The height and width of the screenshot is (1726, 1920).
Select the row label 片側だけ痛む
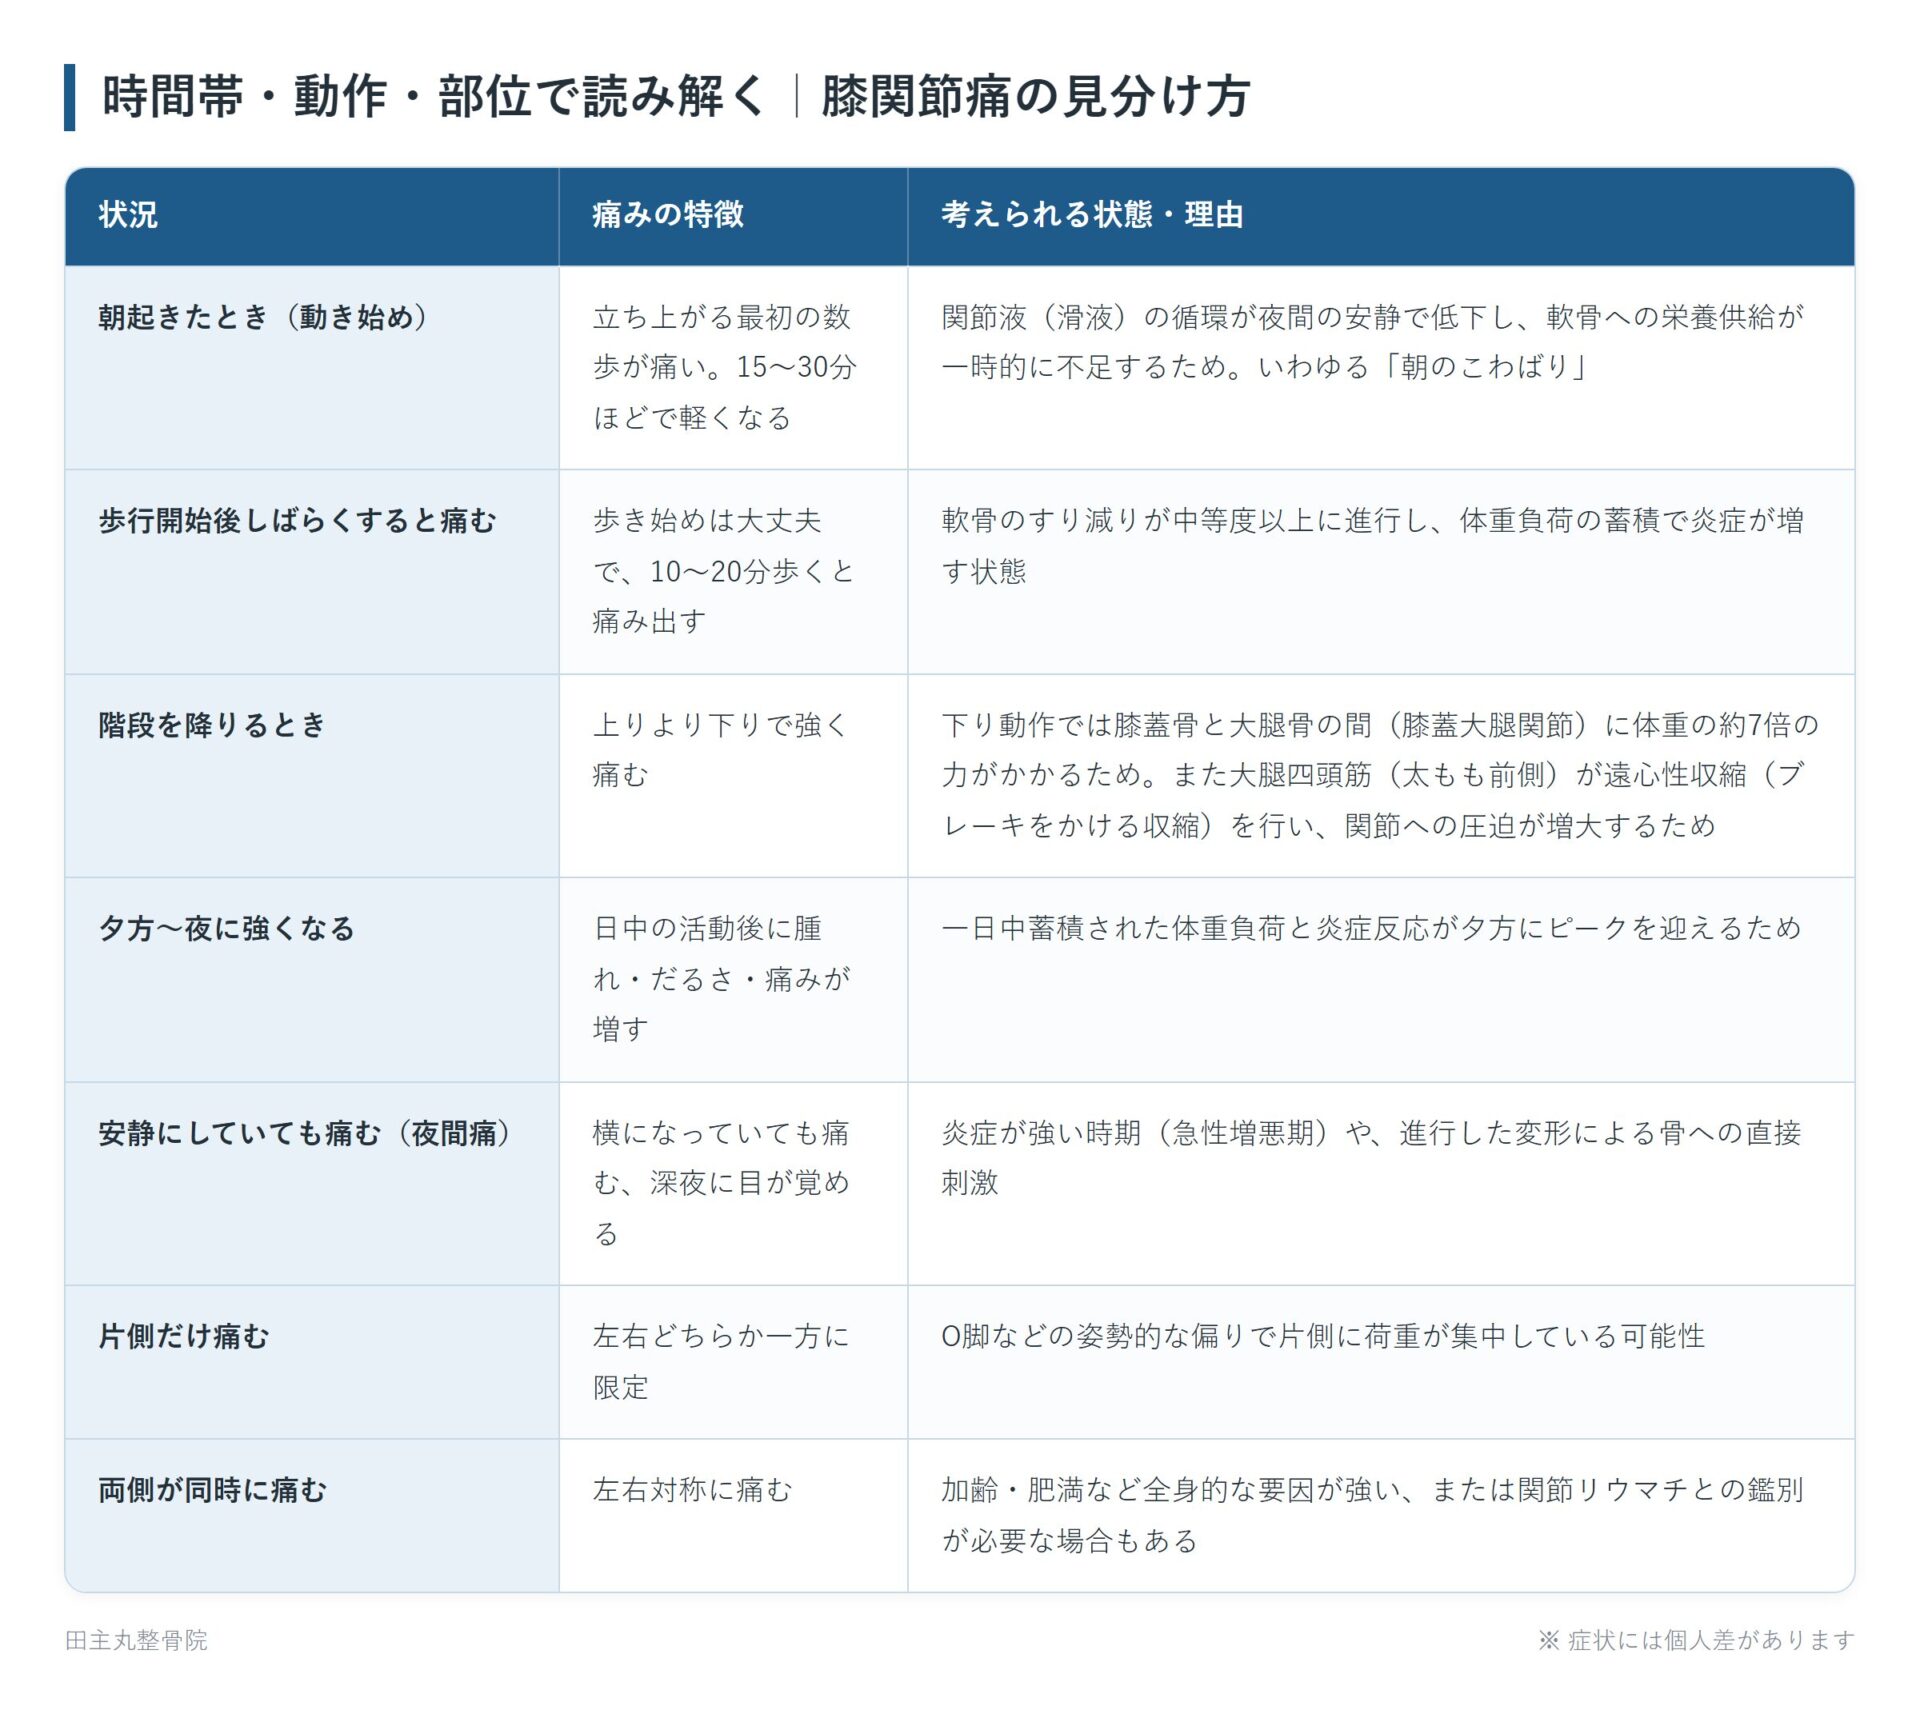pyautogui.click(x=184, y=1337)
